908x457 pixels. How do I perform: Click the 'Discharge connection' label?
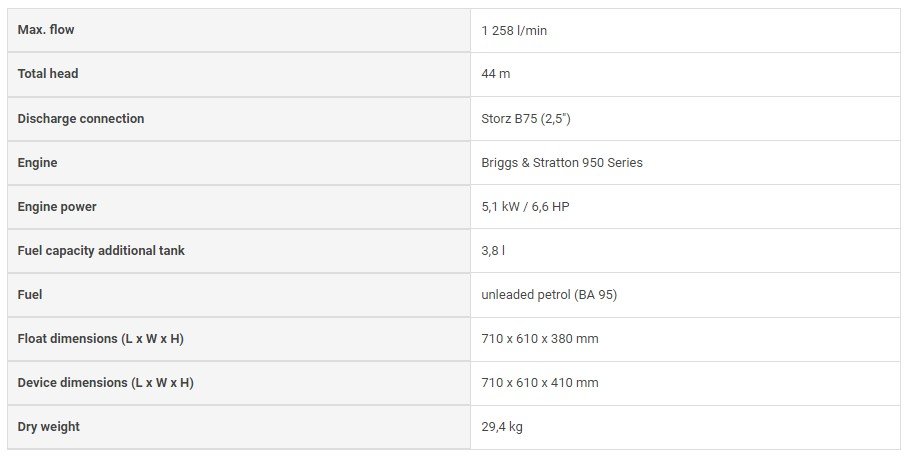click(x=81, y=118)
